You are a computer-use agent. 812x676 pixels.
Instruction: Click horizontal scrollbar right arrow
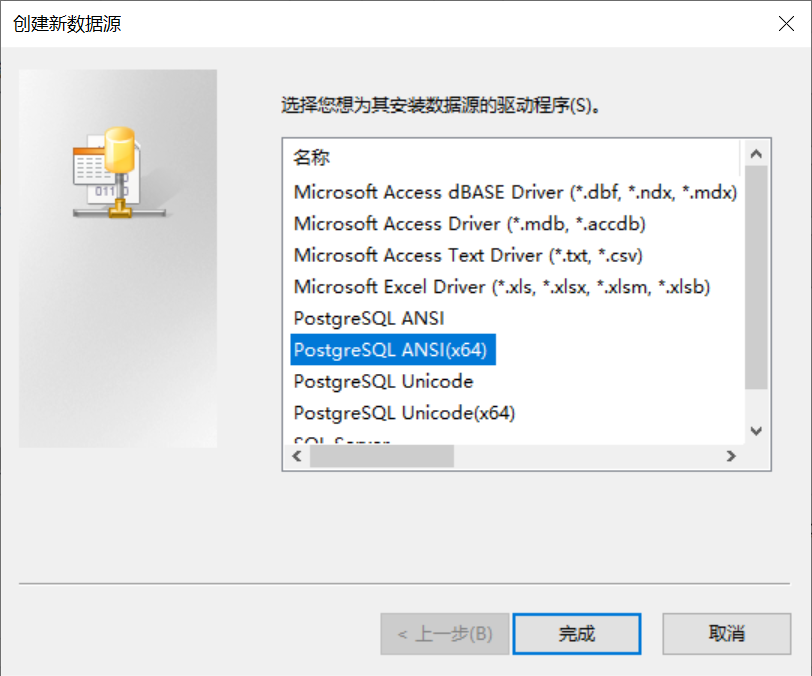731,456
